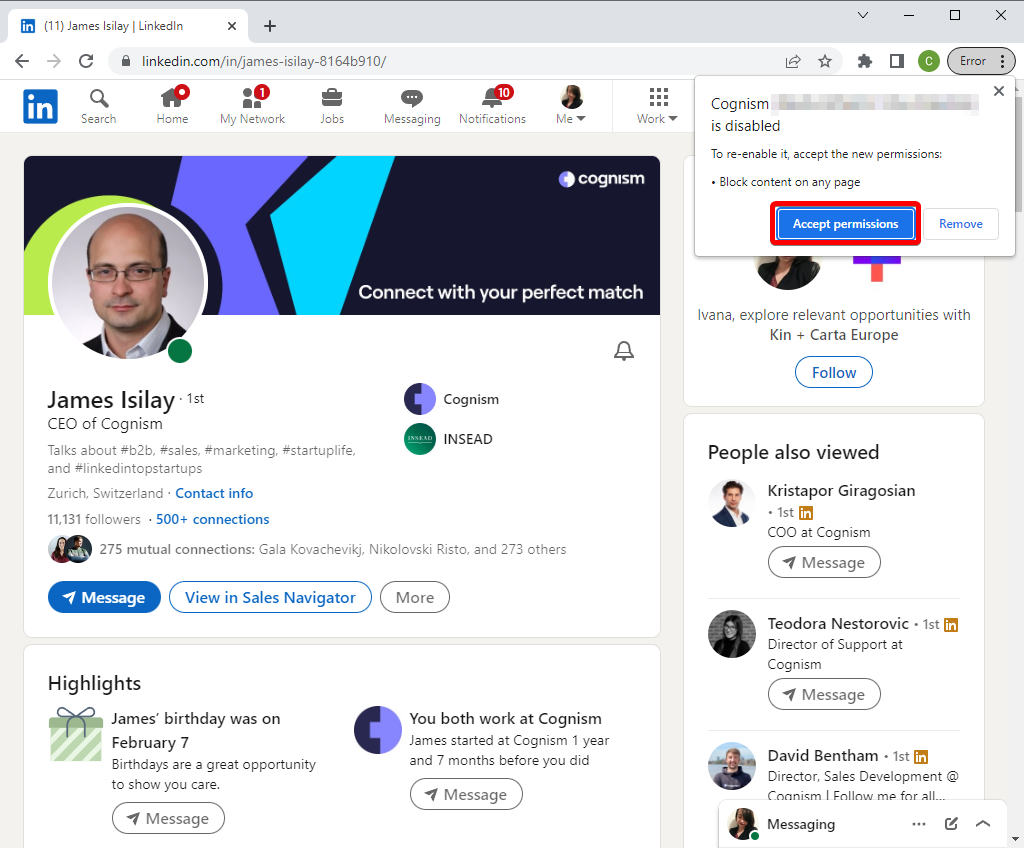This screenshot has width=1024, height=848.
Task: Open James Isilay's profile photo
Action: pos(128,282)
